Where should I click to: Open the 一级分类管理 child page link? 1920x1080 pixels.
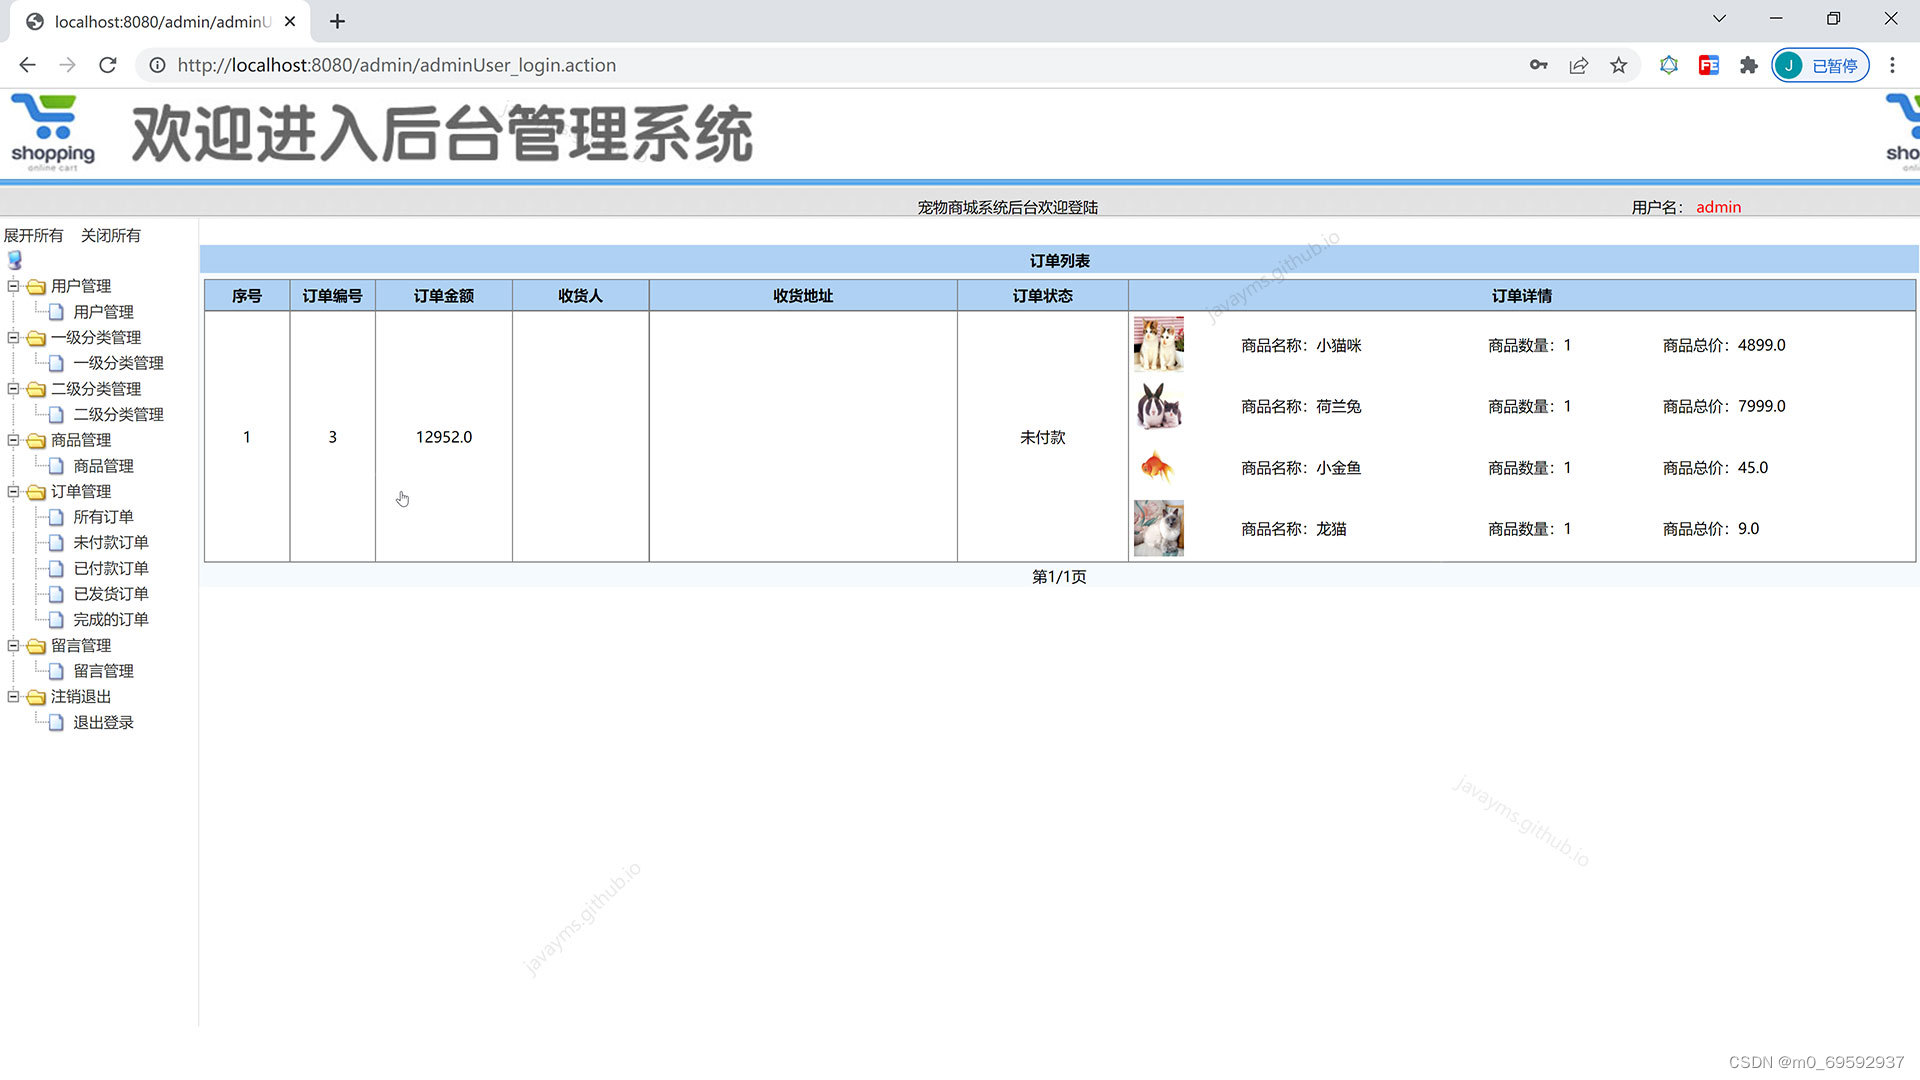click(118, 363)
